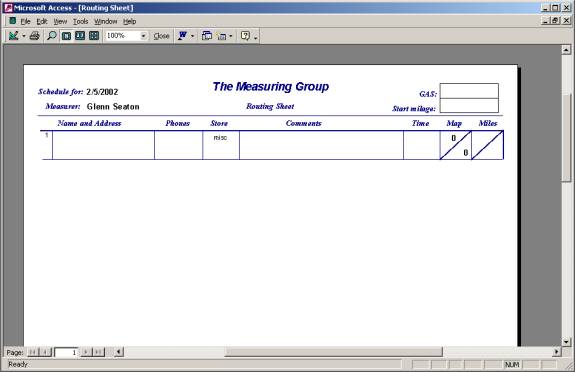Switch to Multiple Pages view
The image size is (575, 372).
[x=94, y=36]
